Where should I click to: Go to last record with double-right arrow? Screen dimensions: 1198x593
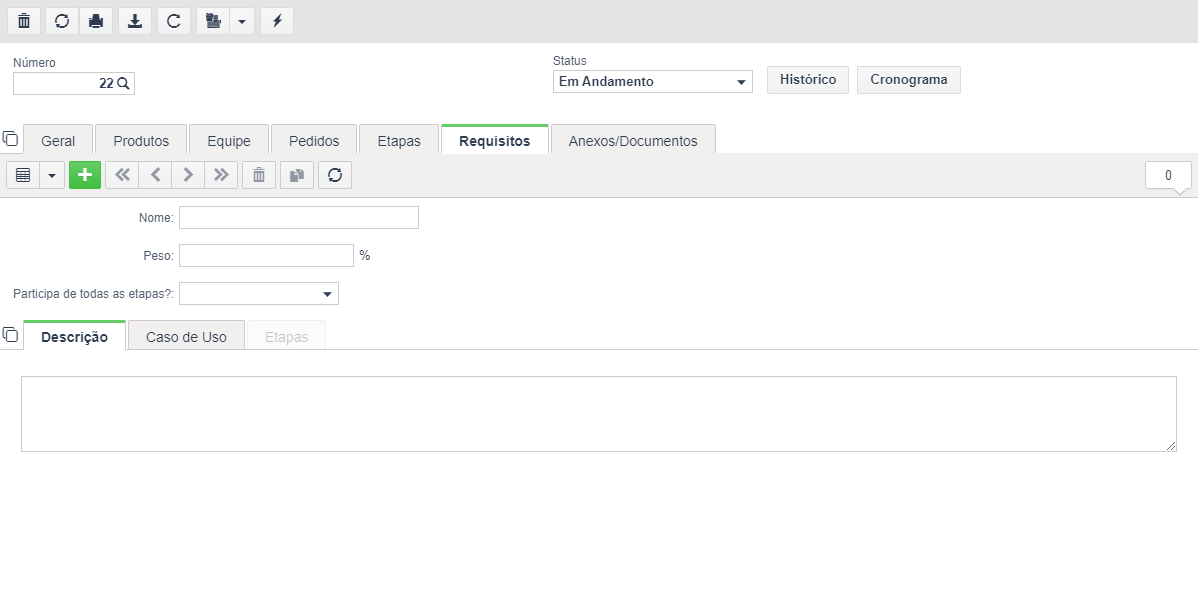[x=221, y=175]
